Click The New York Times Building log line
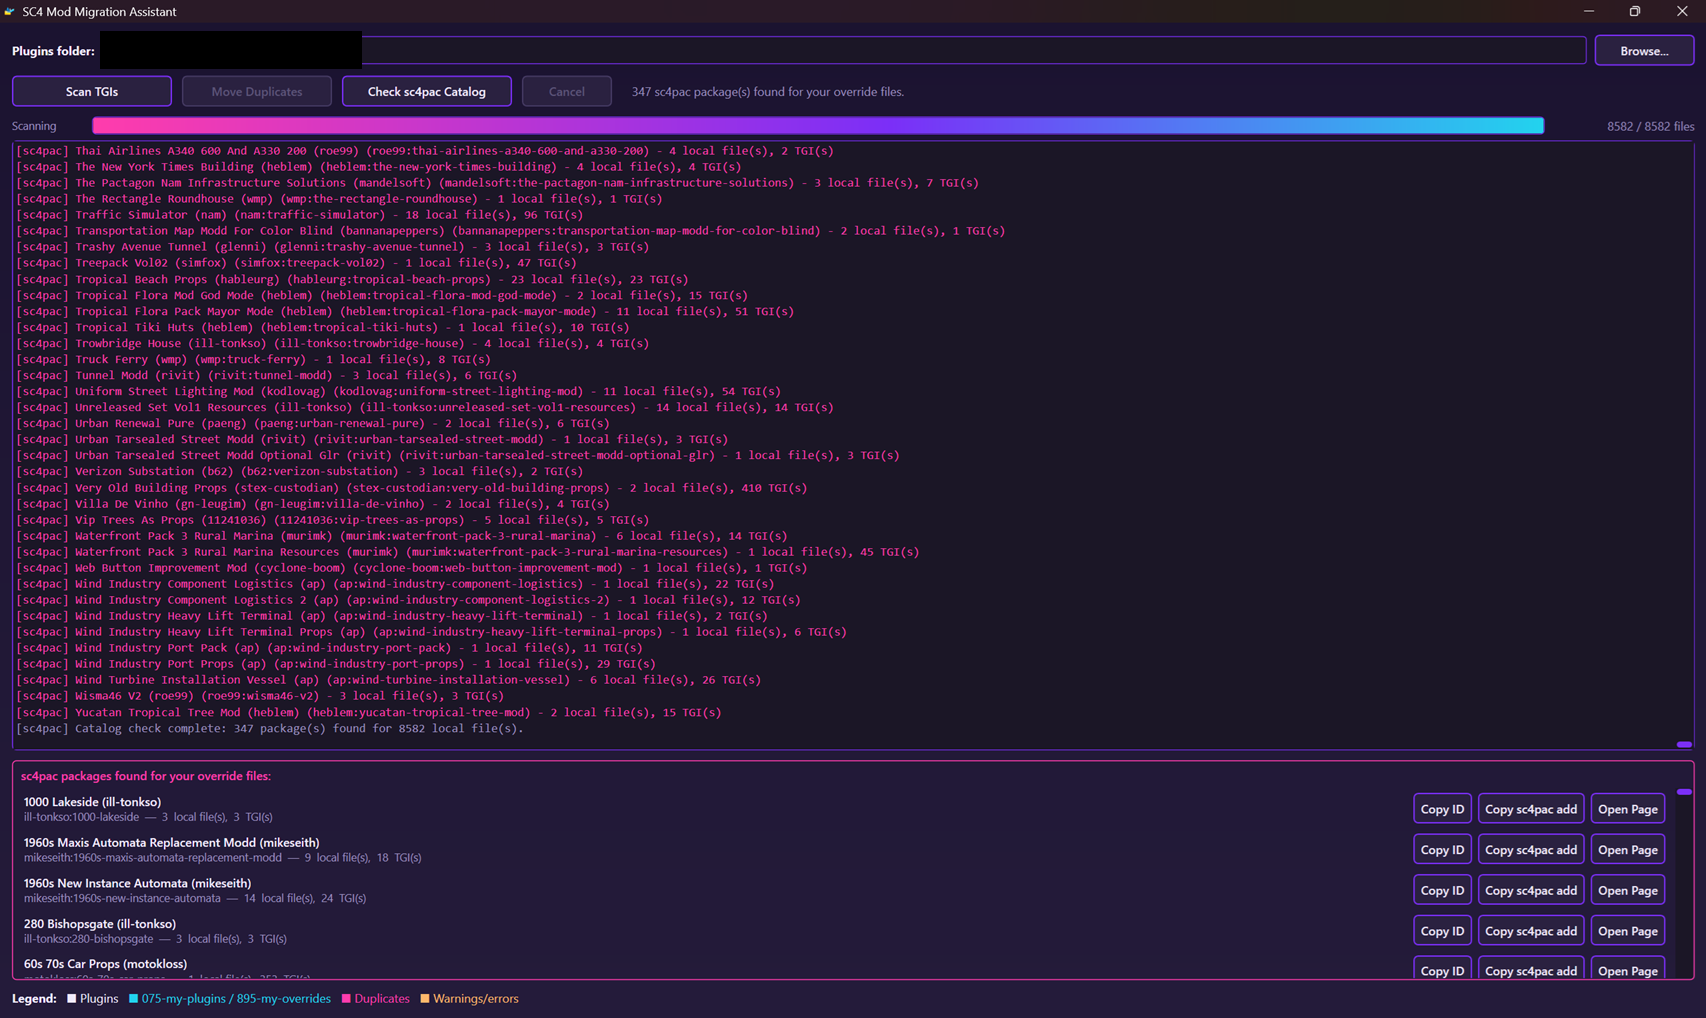This screenshot has height=1018, width=1706. 379,167
